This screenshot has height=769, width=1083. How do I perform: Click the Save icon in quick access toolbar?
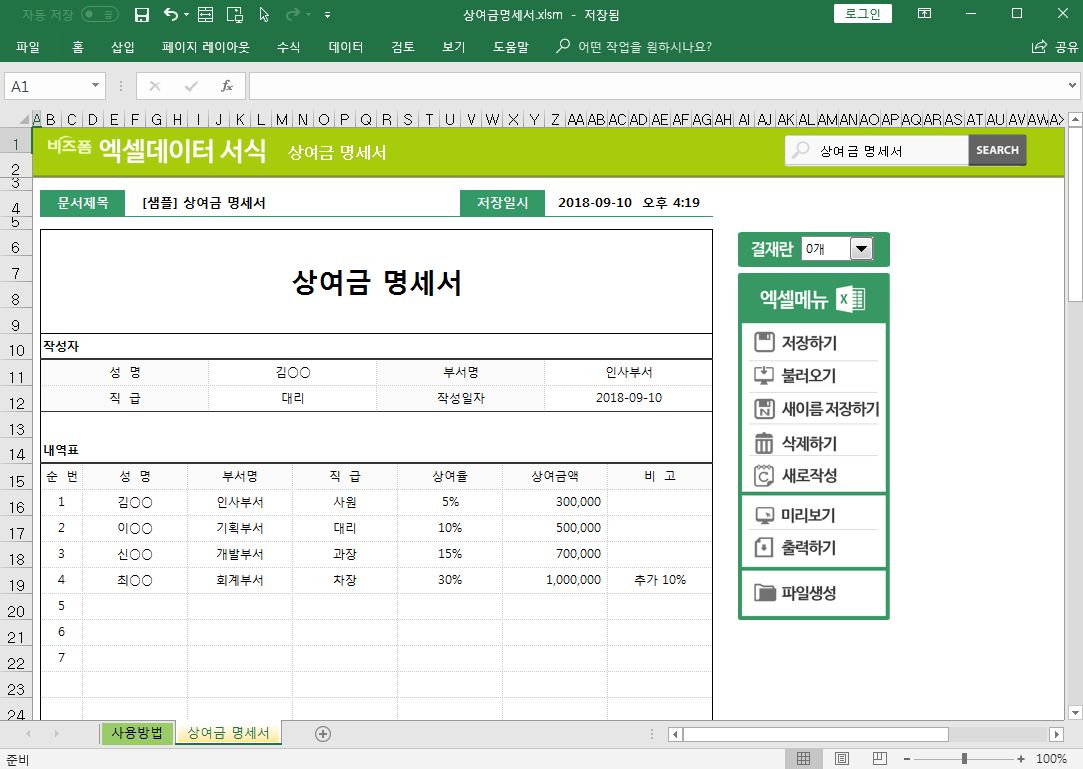point(142,14)
